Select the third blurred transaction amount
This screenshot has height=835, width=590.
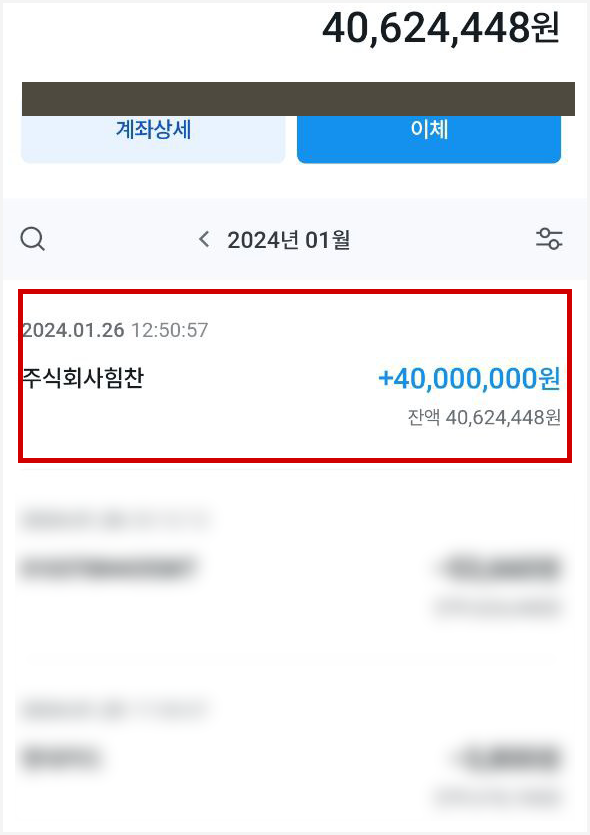point(511,758)
